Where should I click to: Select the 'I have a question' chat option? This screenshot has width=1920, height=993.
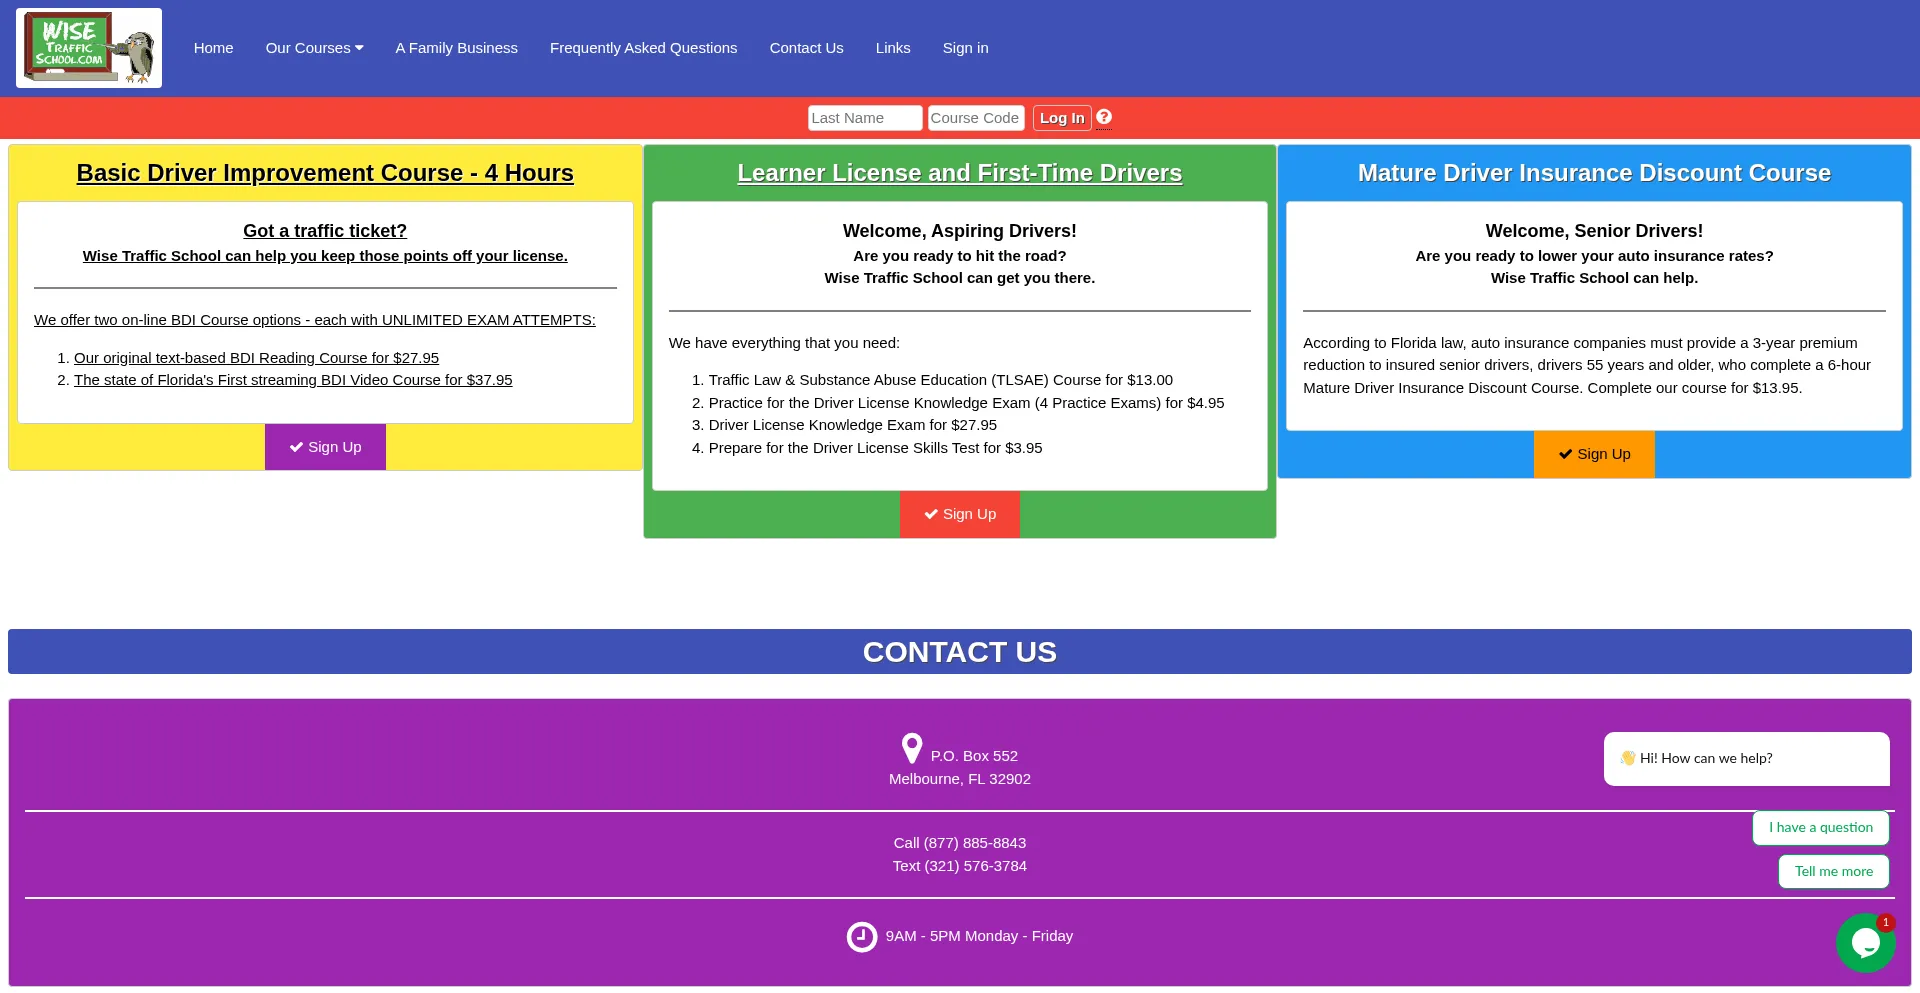pyautogui.click(x=1821, y=828)
